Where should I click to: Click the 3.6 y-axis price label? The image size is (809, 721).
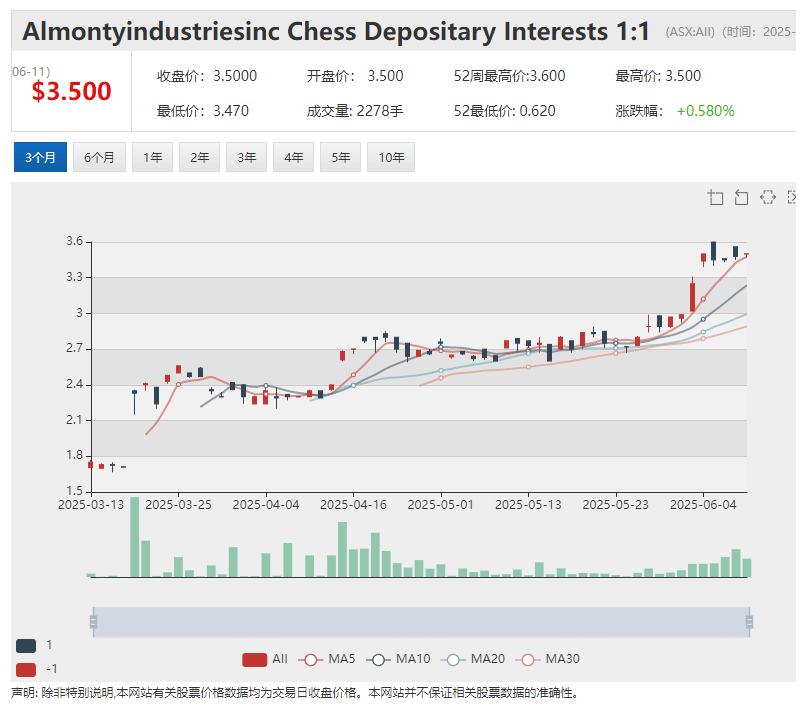click(74, 241)
